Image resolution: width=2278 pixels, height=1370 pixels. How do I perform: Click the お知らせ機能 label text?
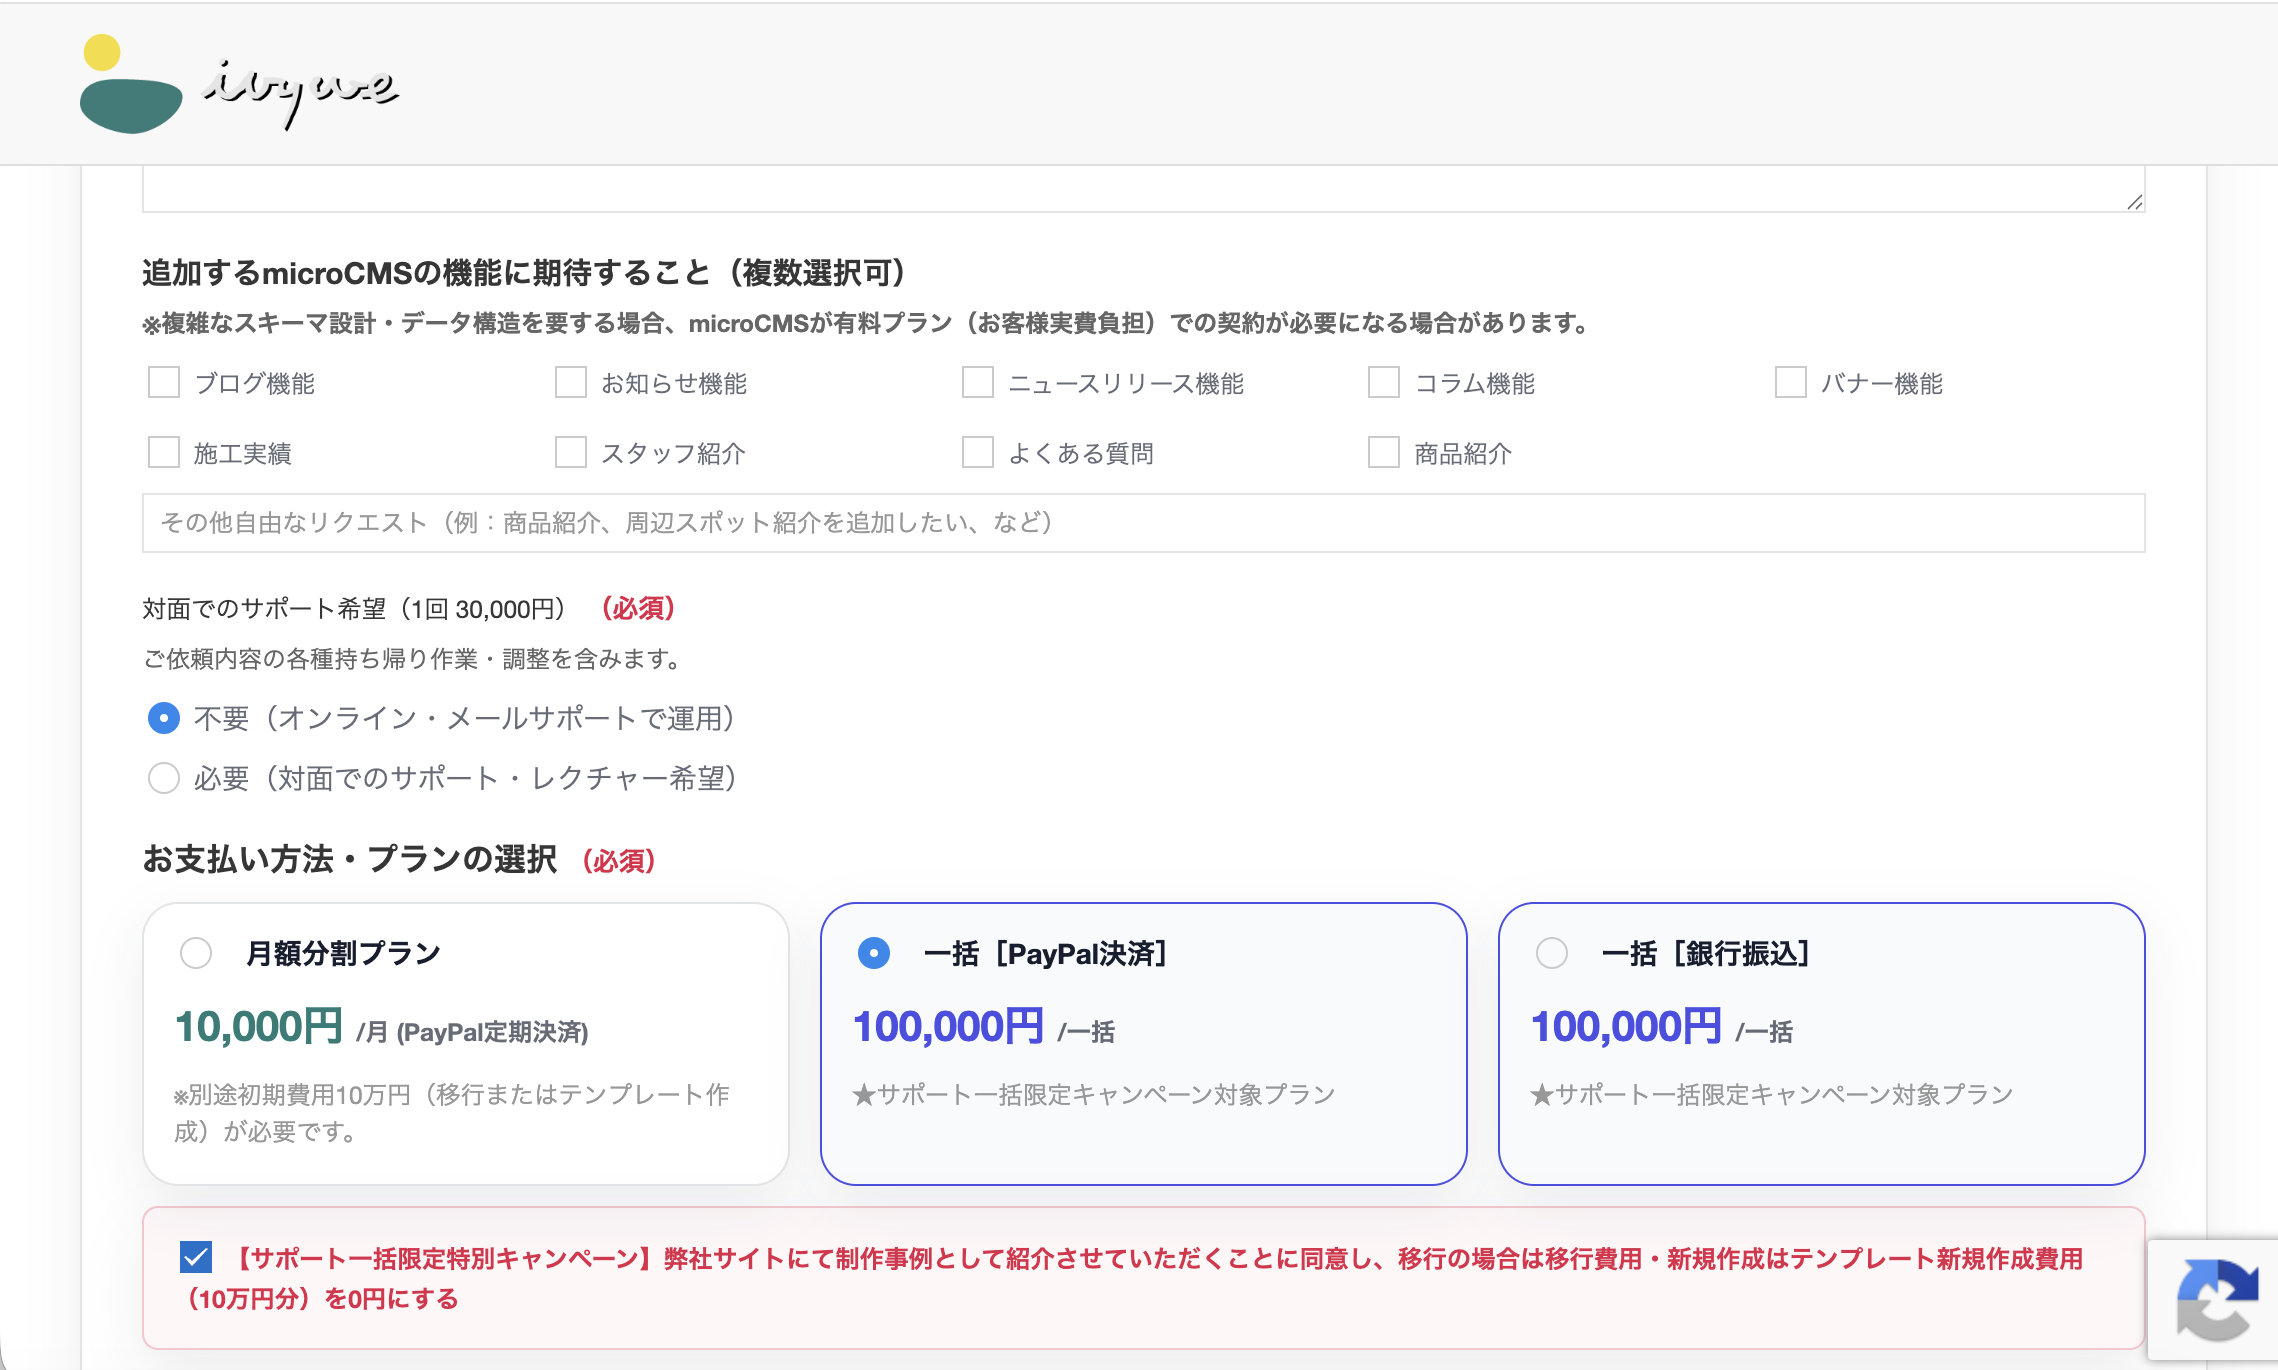pyautogui.click(x=674, y=384)
